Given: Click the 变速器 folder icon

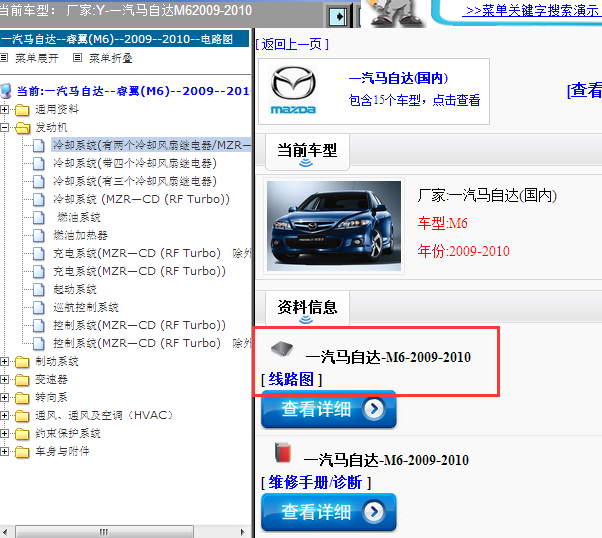Looking at the screenshot, I should 22,380.
